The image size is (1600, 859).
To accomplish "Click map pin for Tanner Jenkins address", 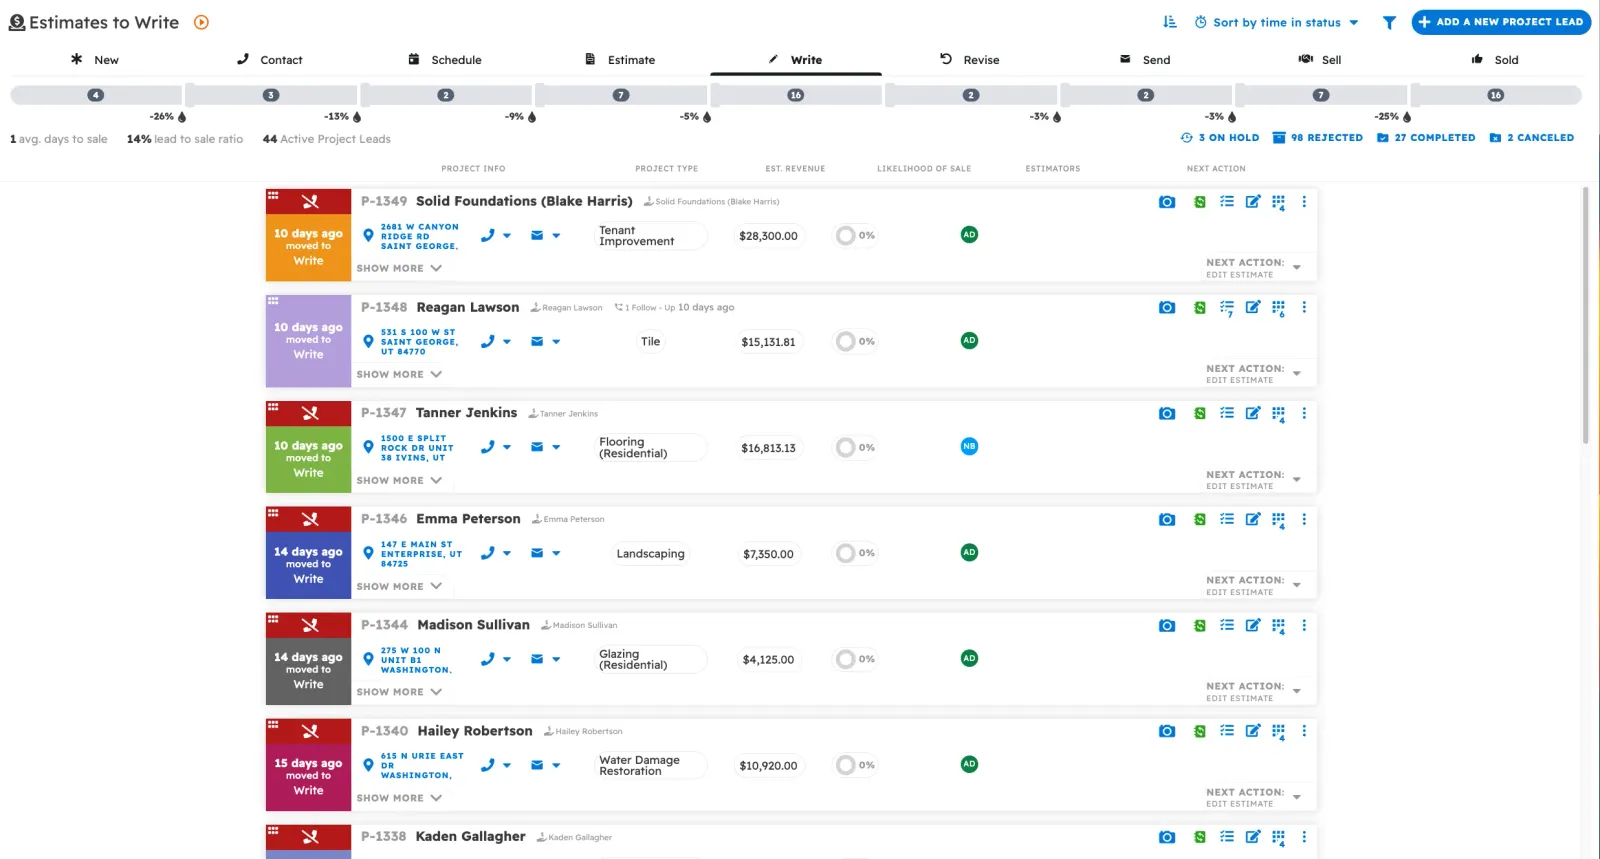I will coord(368,448).
